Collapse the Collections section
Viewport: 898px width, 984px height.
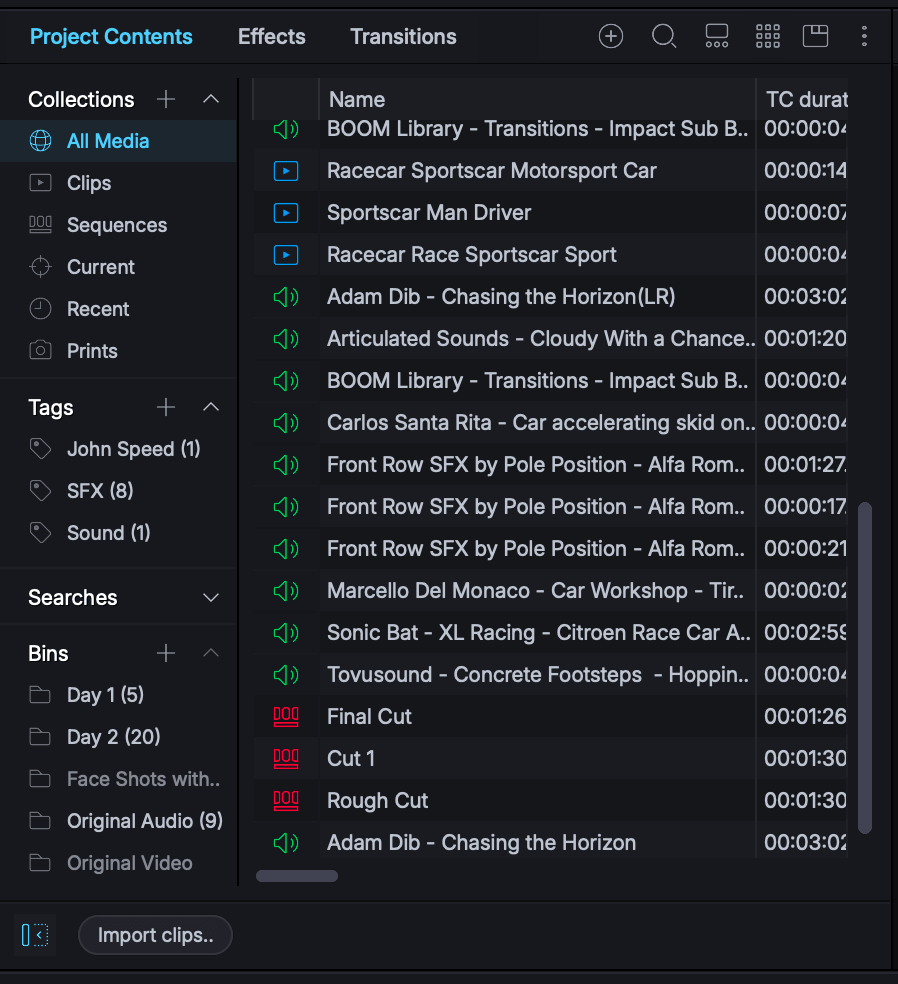click(x=211, y=99)
